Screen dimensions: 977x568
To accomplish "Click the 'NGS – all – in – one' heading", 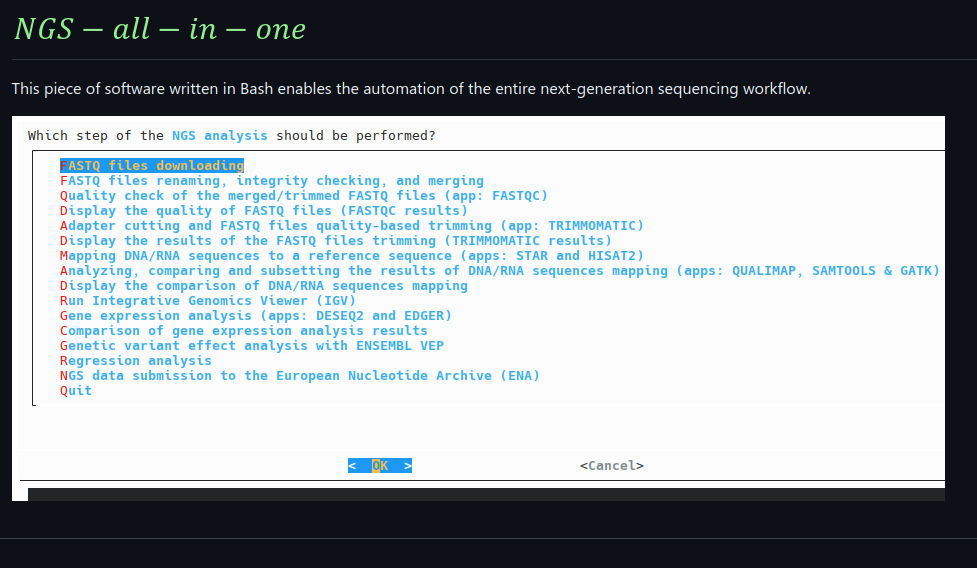I will tap(160, 29).
